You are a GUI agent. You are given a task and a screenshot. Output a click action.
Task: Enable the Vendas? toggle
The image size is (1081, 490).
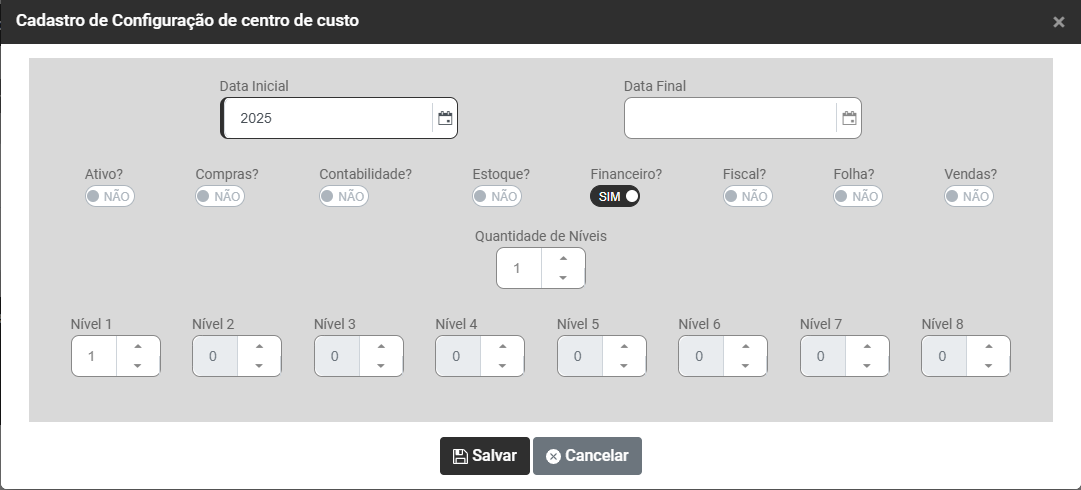coord(968,196)
